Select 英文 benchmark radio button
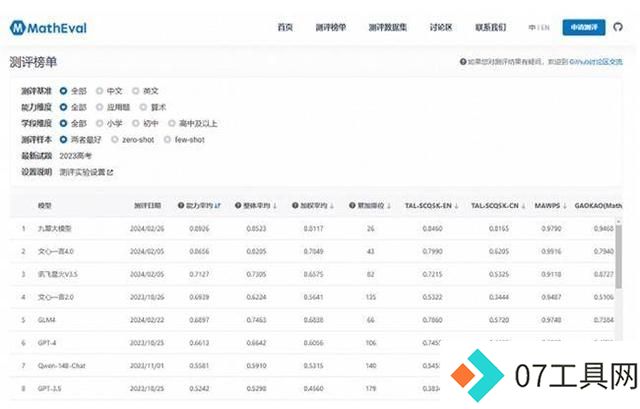 pyautogui.click(x=136, y=91)
